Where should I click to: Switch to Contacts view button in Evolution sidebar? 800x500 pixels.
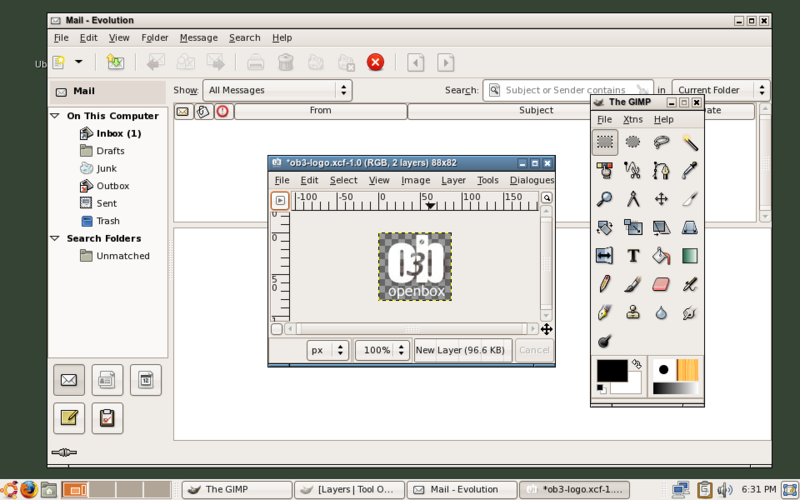point(107,380)
